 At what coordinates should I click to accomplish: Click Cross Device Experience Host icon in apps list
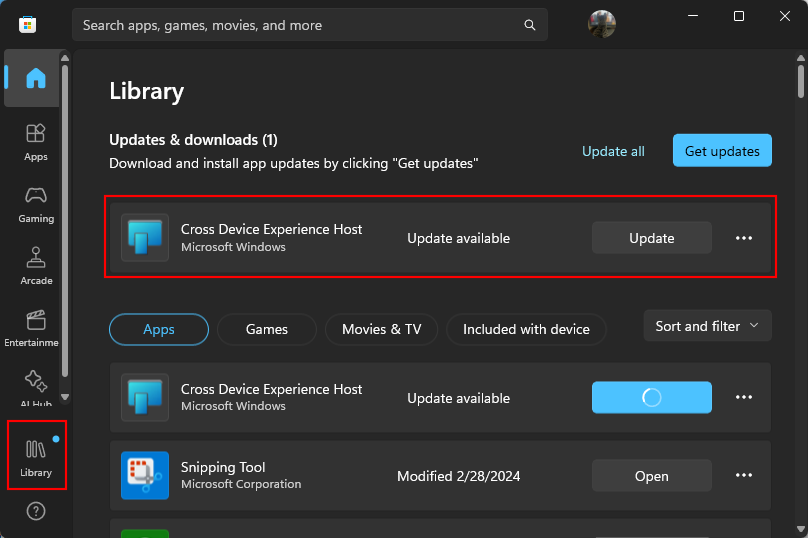145,397
